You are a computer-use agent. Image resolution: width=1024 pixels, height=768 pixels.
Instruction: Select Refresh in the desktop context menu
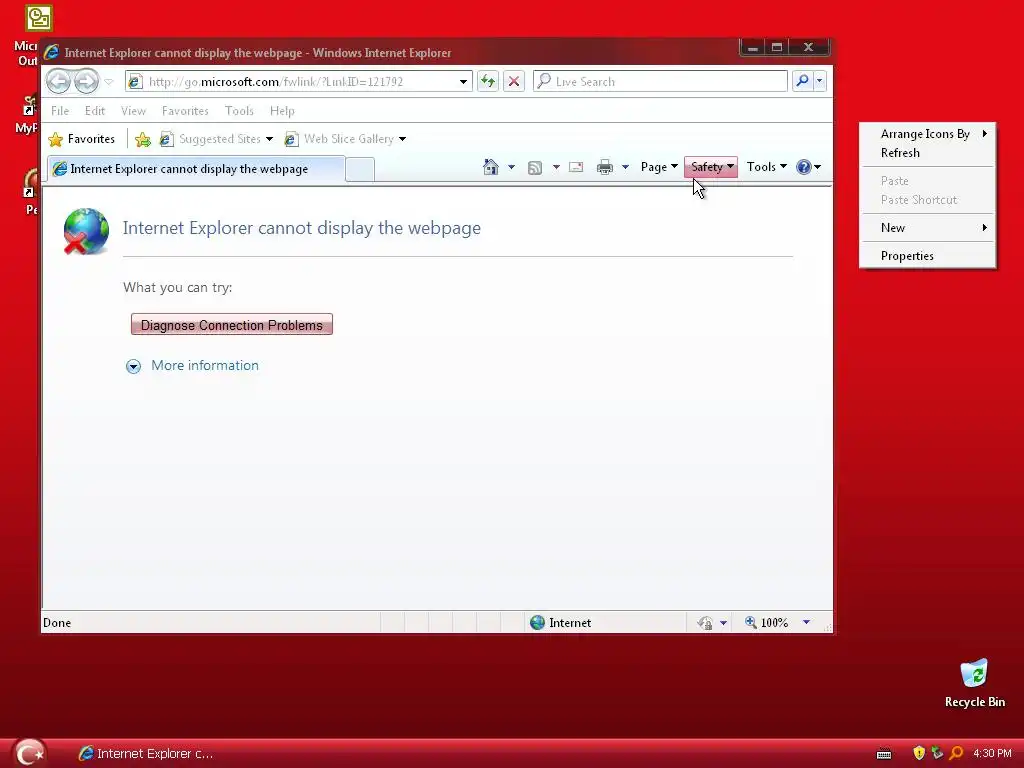tap(928, 153)
